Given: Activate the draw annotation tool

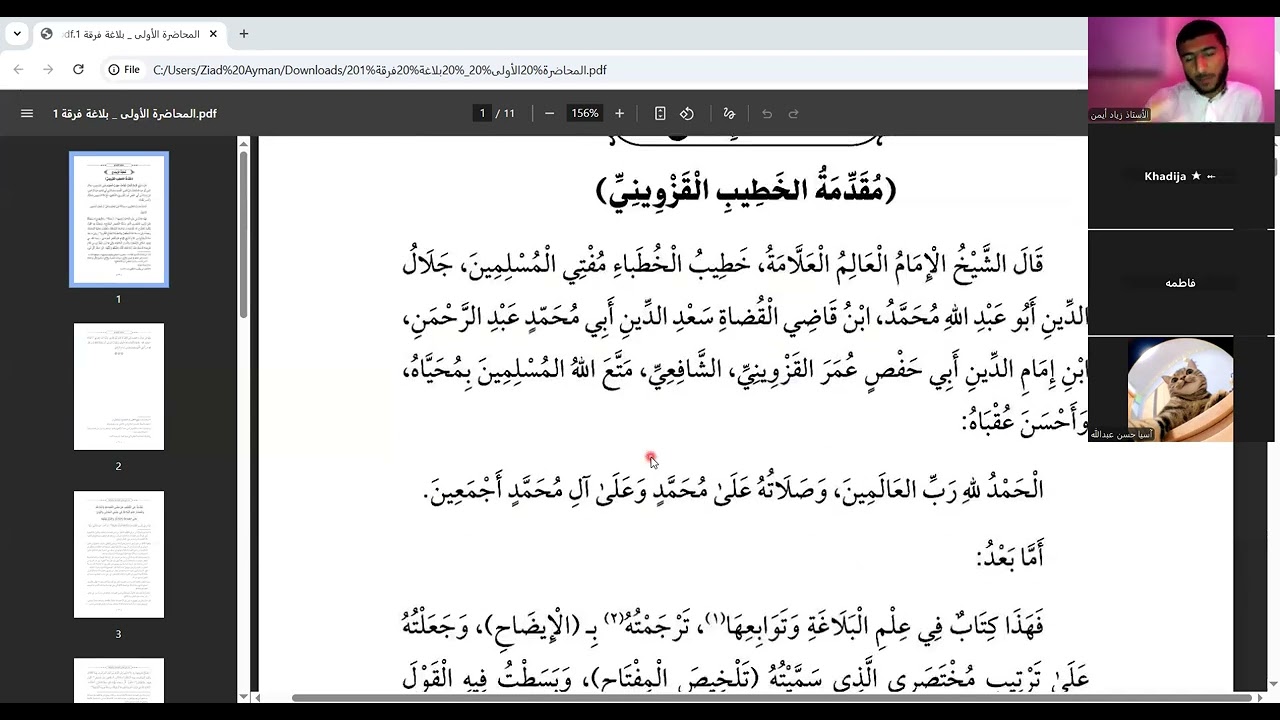Looking at the screenshot, I should click(x=729, y=114).
